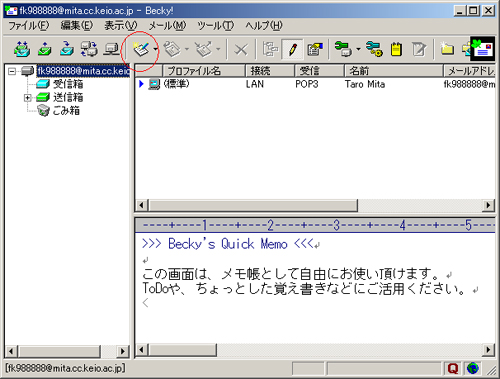Click the red Q status bar icon
The image size is (500, 379).
[x=453, y=368]
